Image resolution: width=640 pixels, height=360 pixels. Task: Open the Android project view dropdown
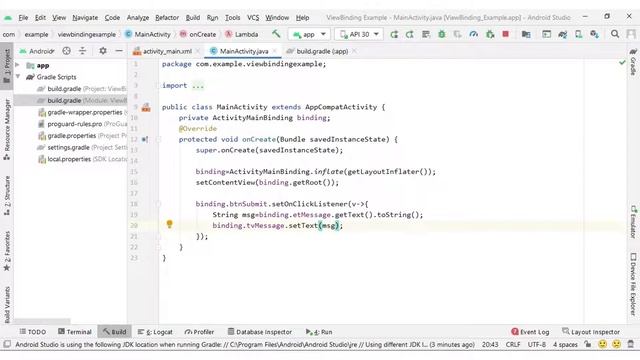point(38,51)
